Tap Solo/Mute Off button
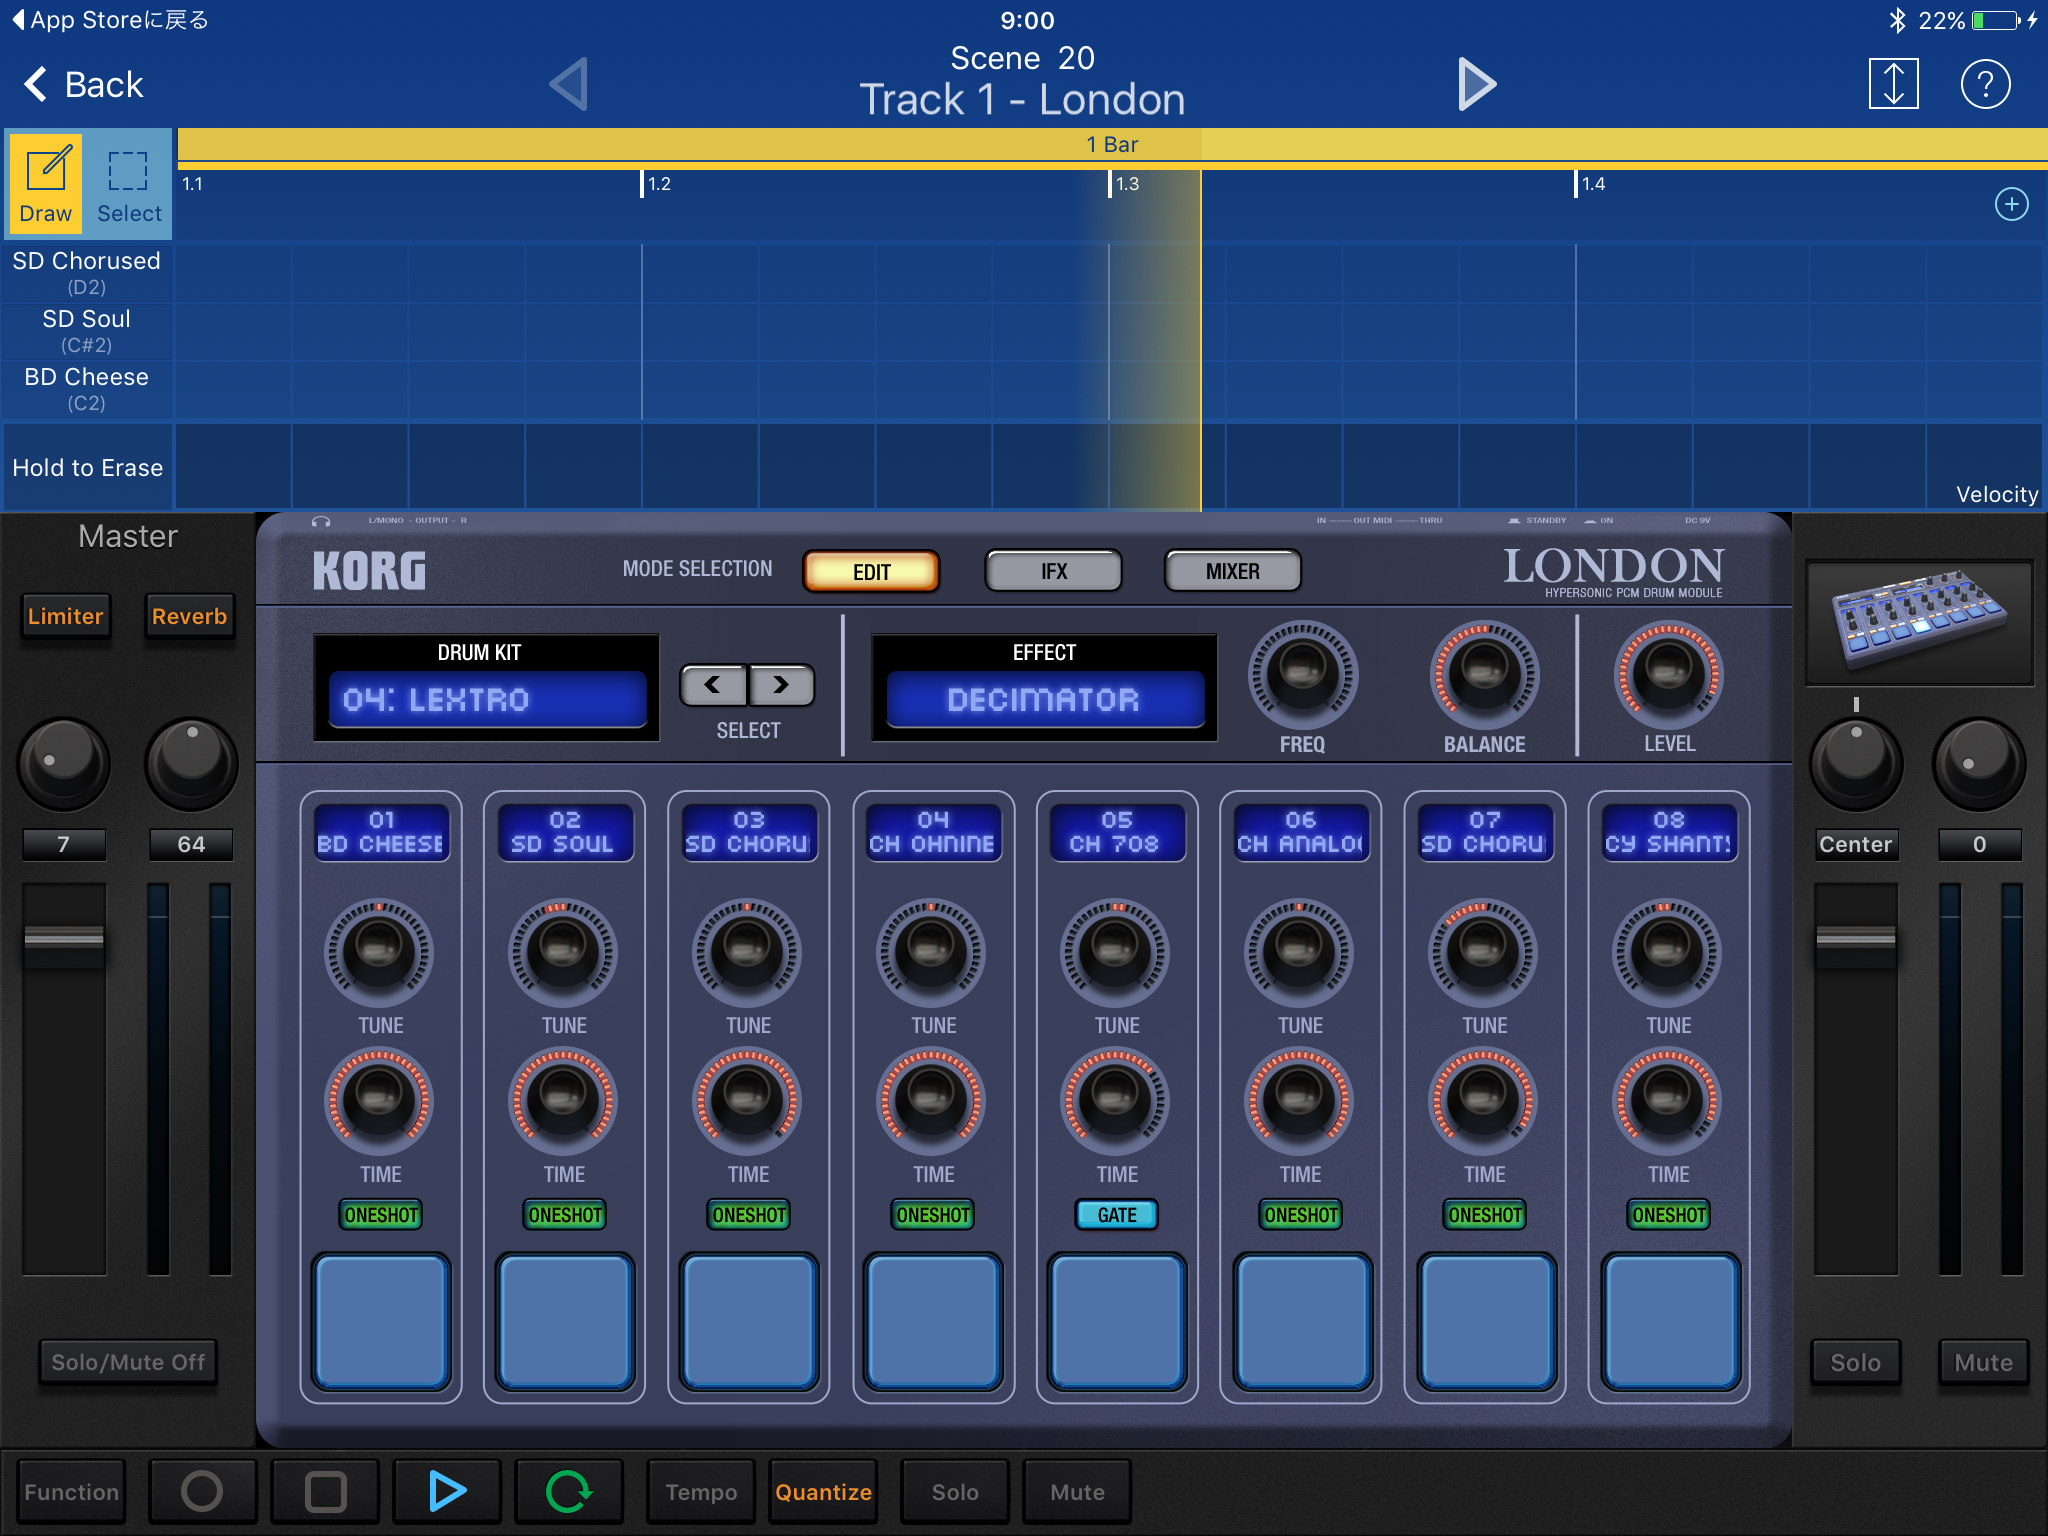The height and width of the screenshot is (1536, 2048). pos(128,1362)
